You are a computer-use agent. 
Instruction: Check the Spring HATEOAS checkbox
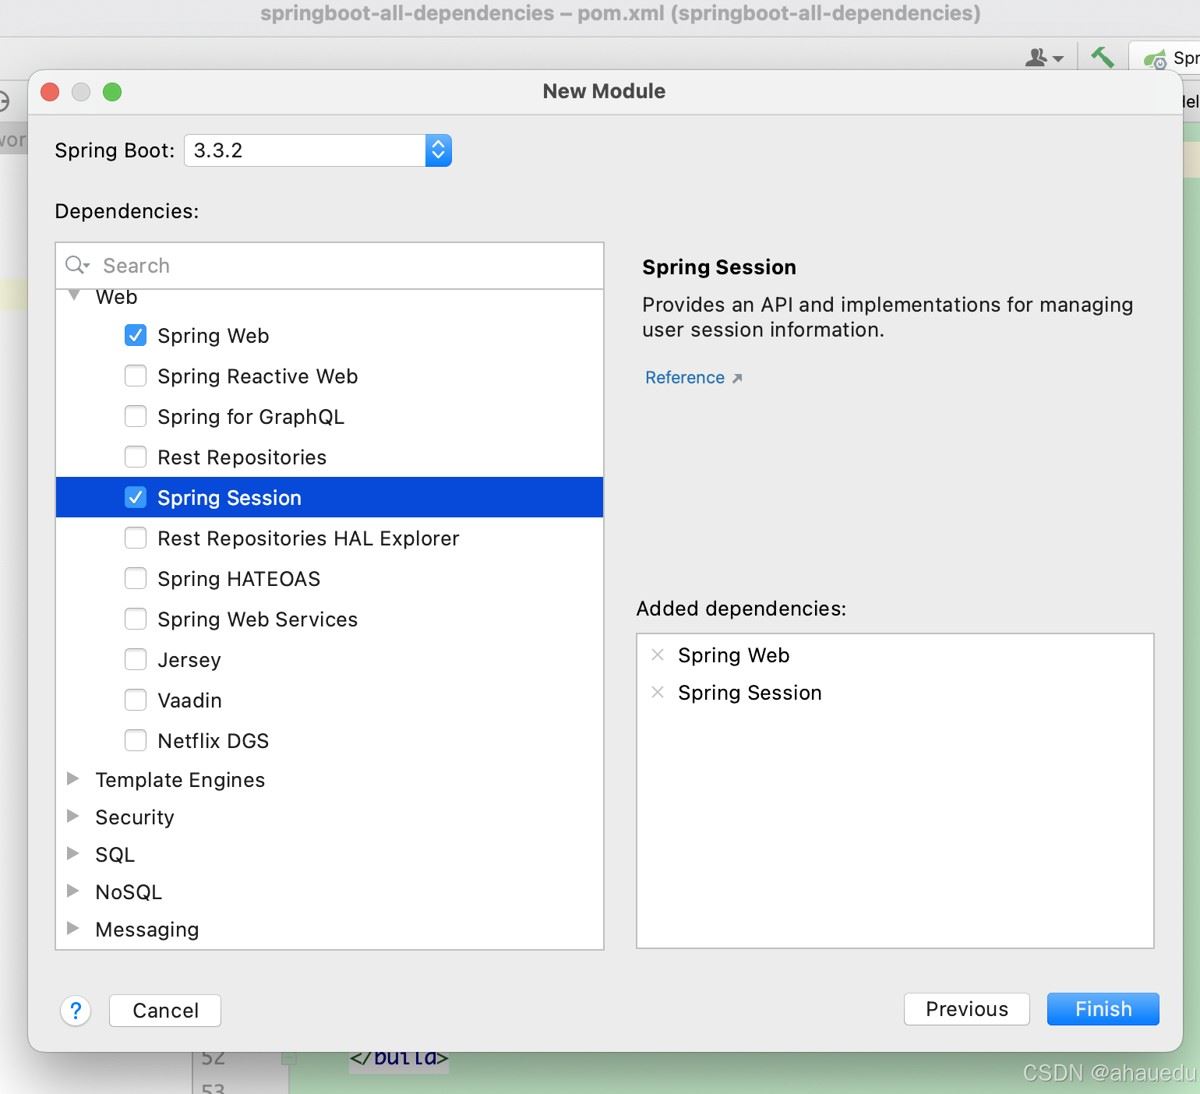coord(135,578)
